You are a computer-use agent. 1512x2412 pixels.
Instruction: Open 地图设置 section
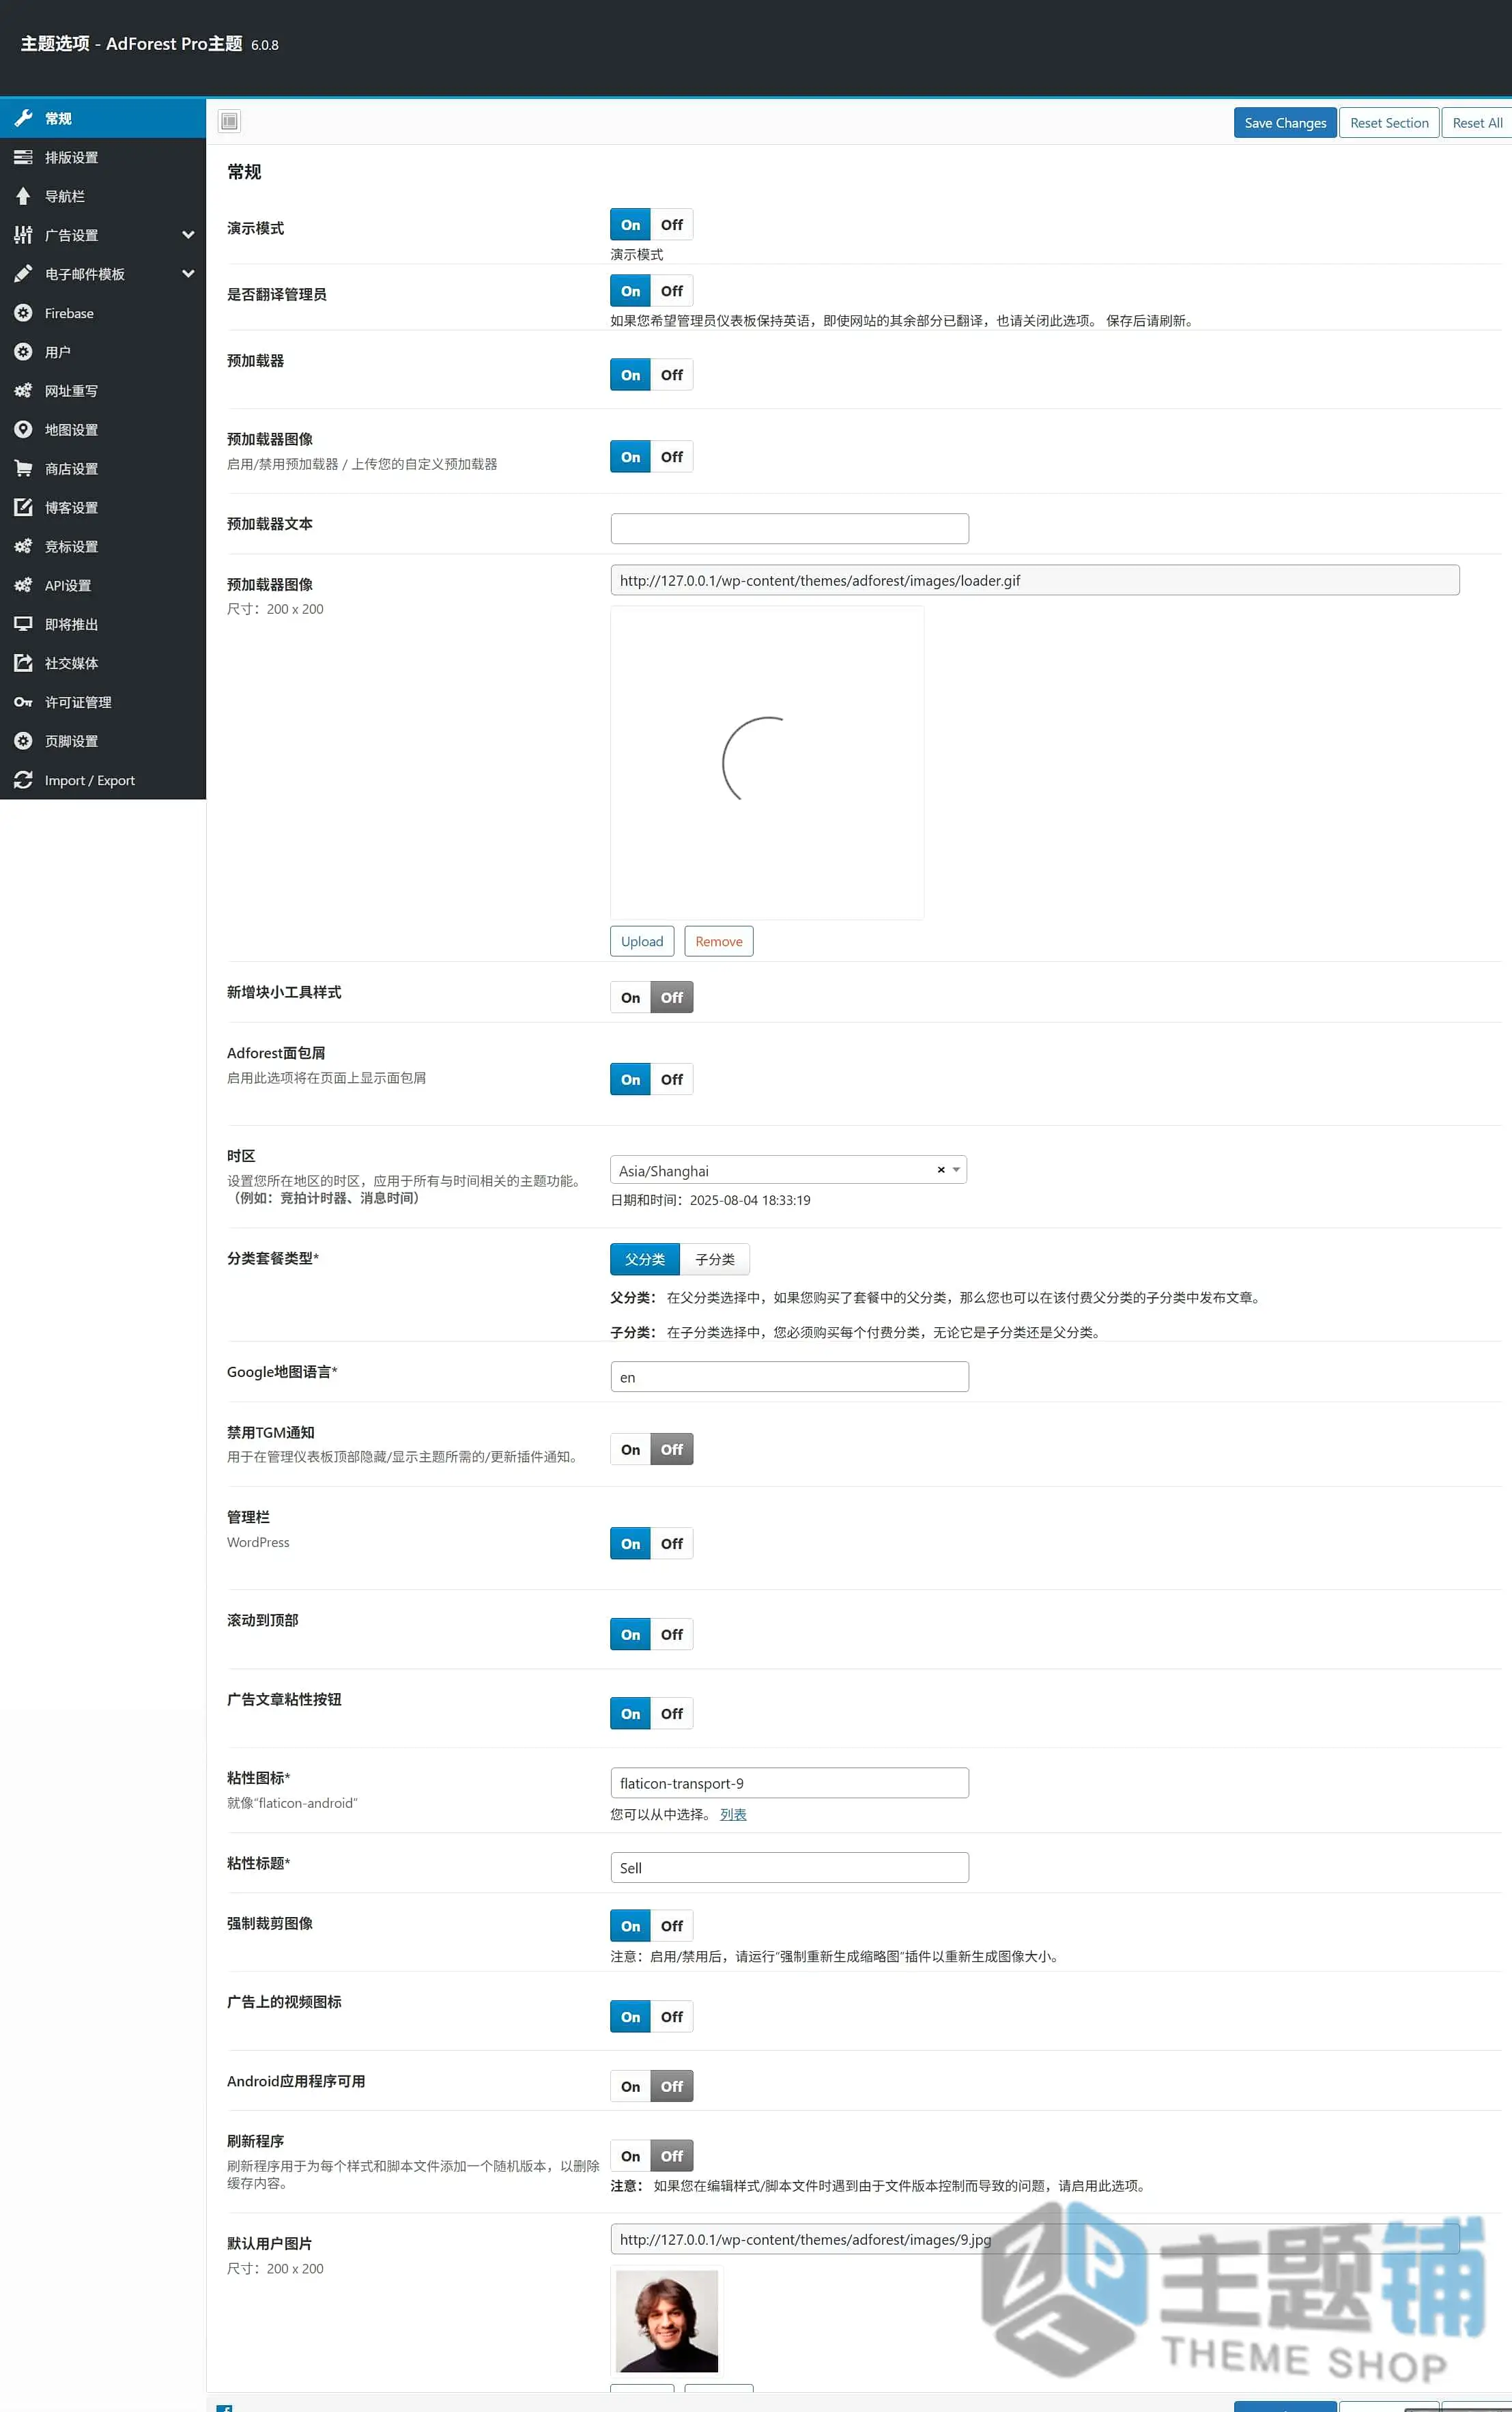tap(103, 430)
